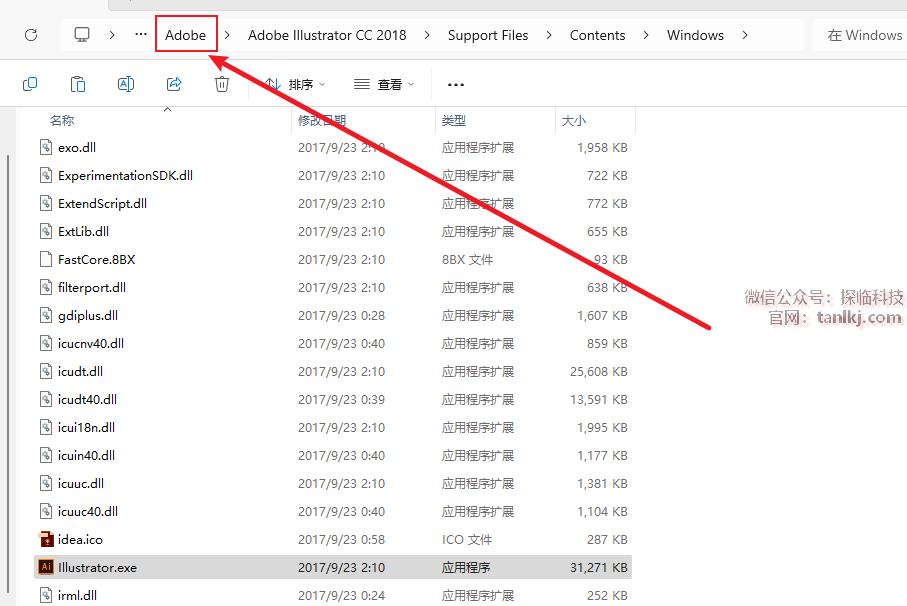The image size is (907, 606).
Task: Click the gdiplus.dll file icon
Action: [x=46, y=315]
